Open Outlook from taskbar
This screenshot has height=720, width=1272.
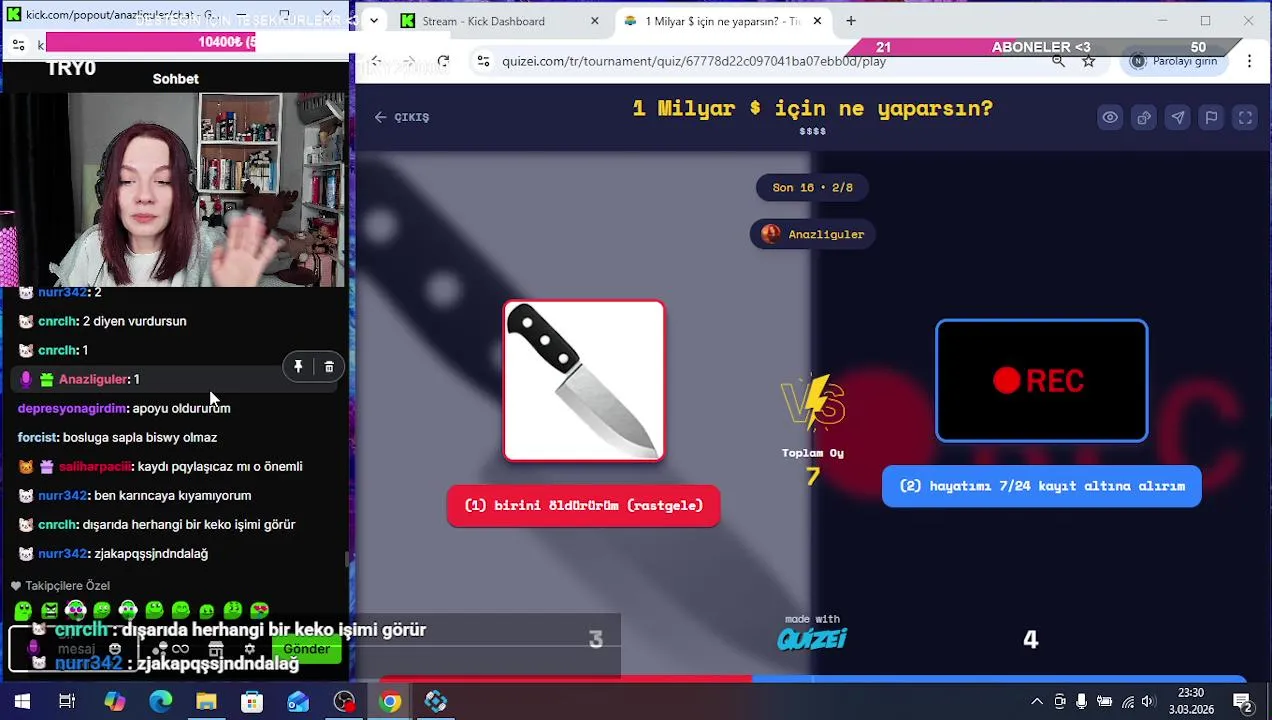click(x=298, y=702)
